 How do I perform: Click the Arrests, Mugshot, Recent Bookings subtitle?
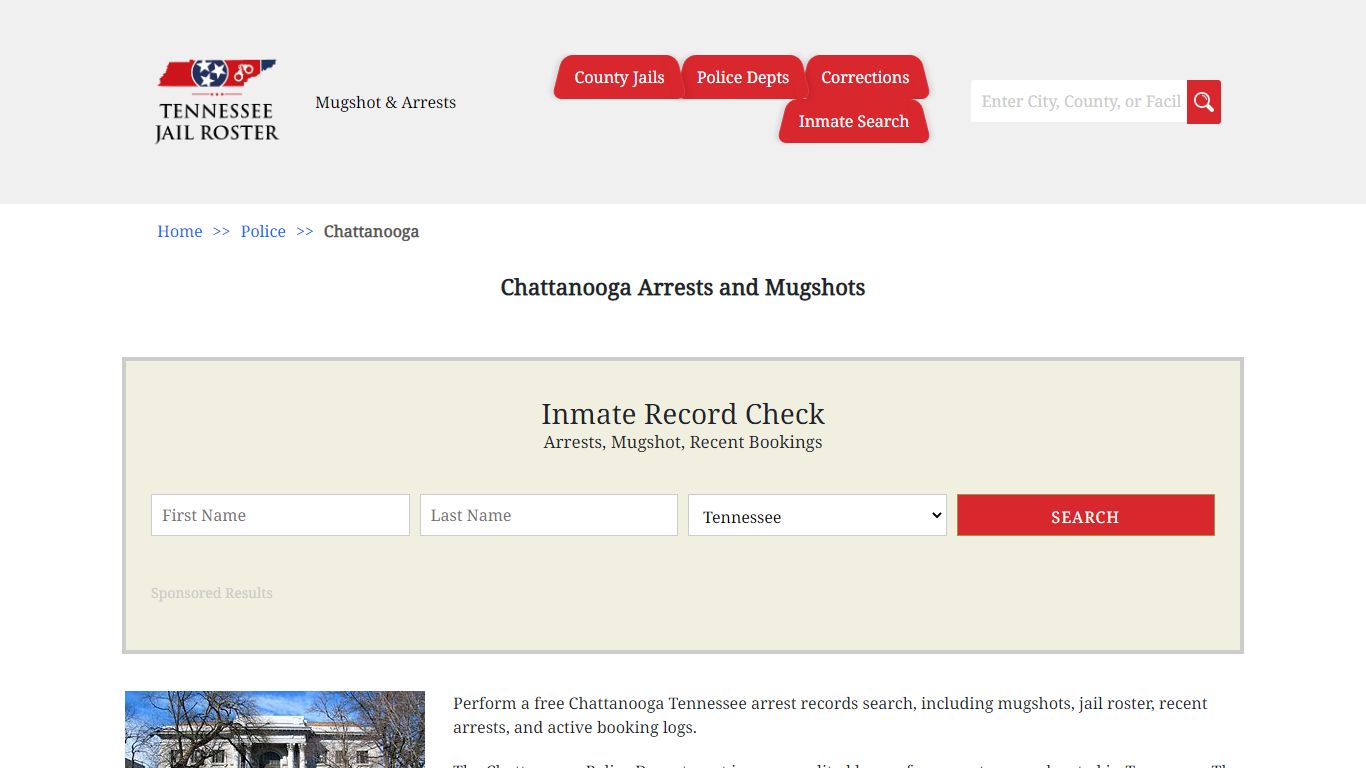[683, 442]
